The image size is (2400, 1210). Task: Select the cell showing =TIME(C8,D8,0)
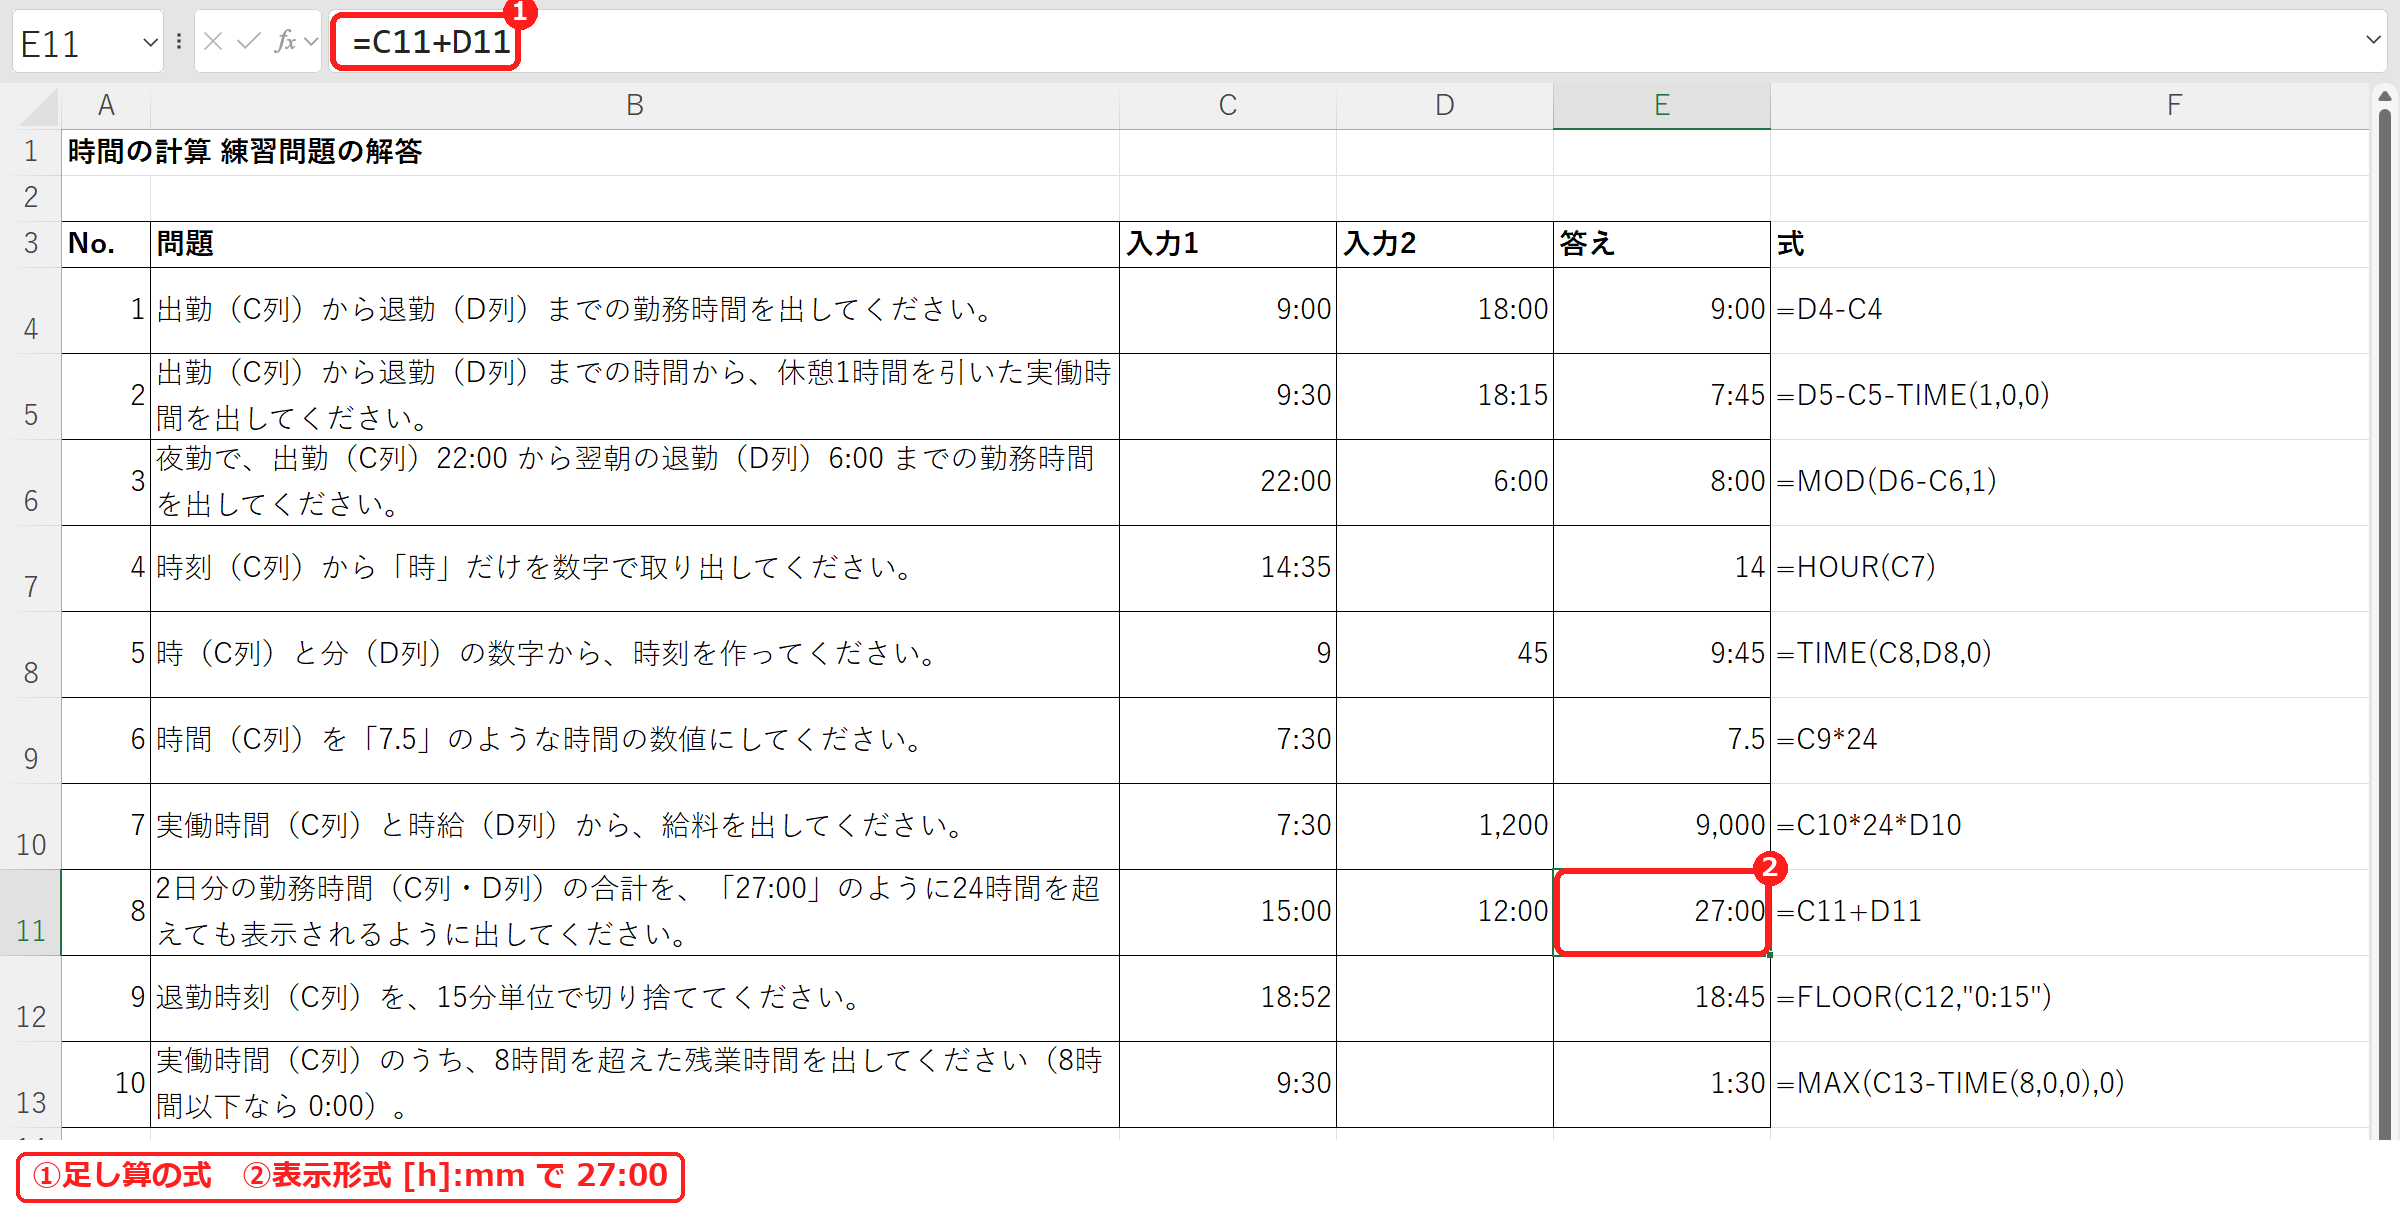tap(2070, 654)
